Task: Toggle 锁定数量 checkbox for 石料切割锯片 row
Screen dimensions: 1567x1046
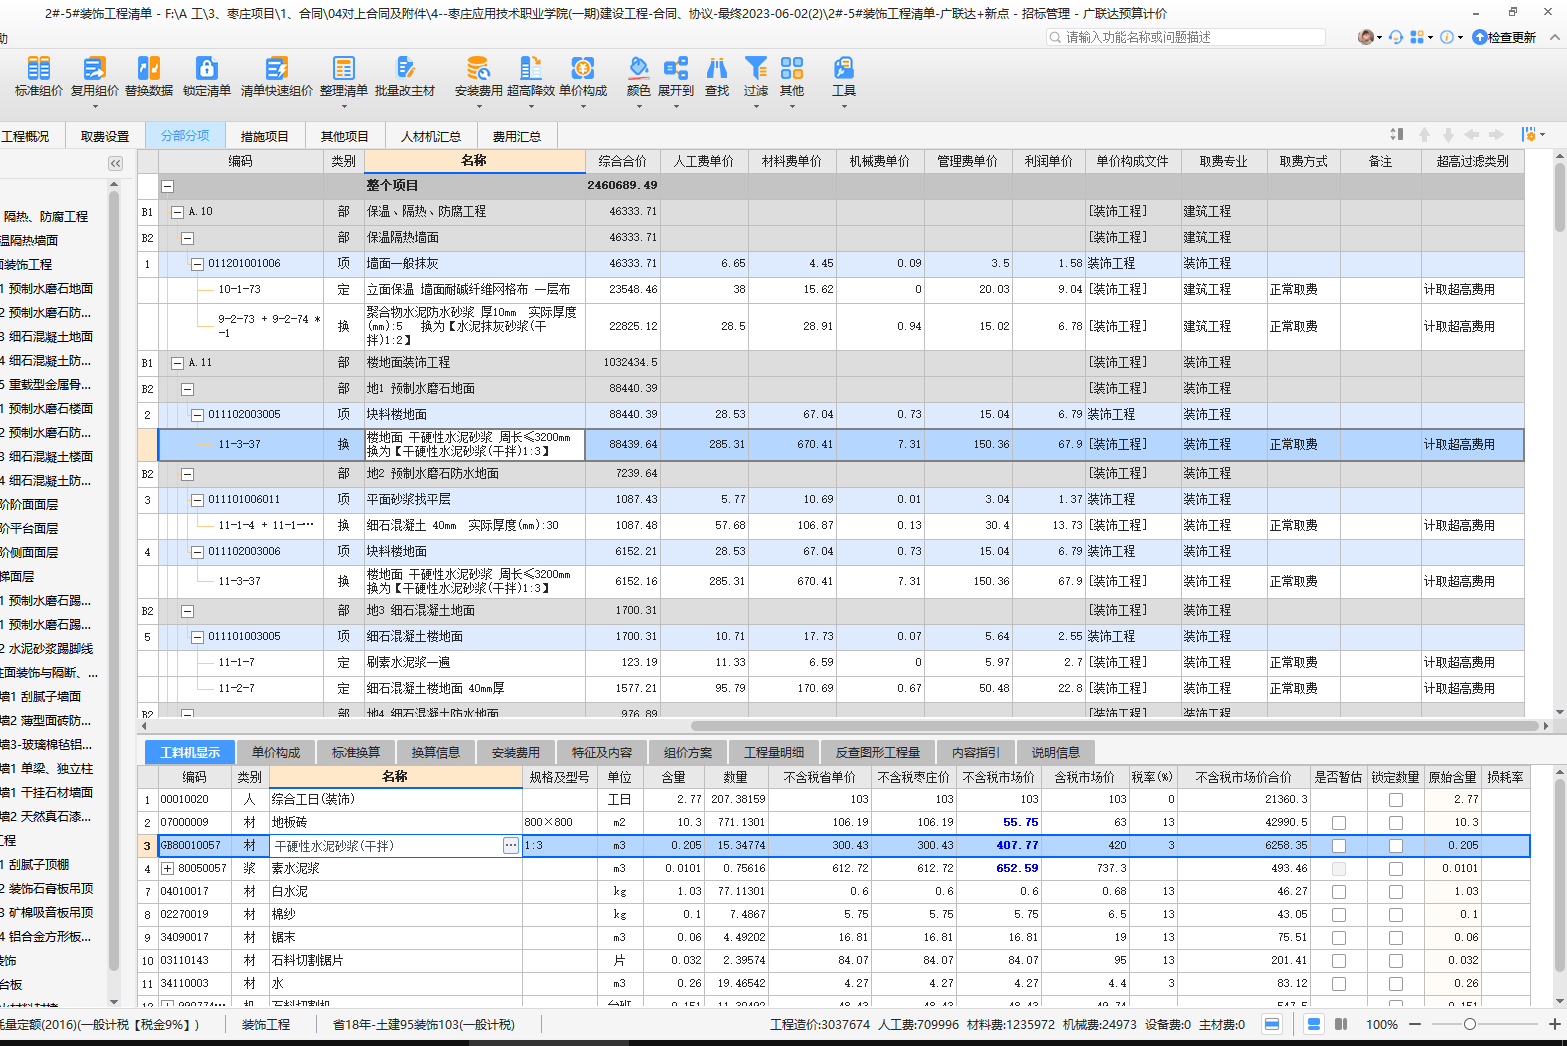Action: point(1395,961)
